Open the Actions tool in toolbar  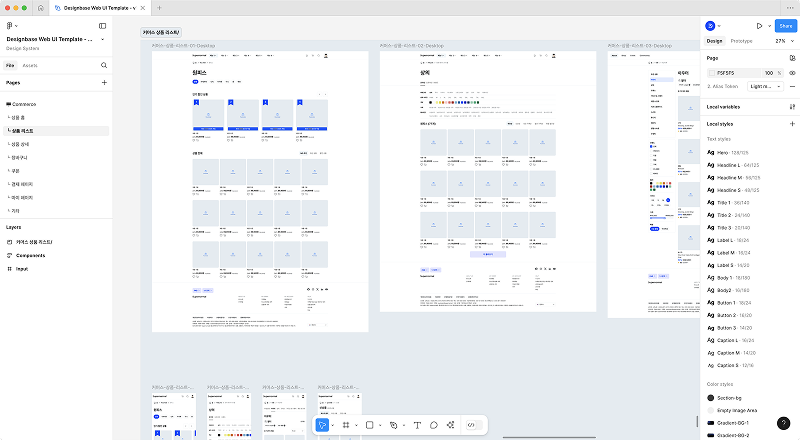[451, 425]
